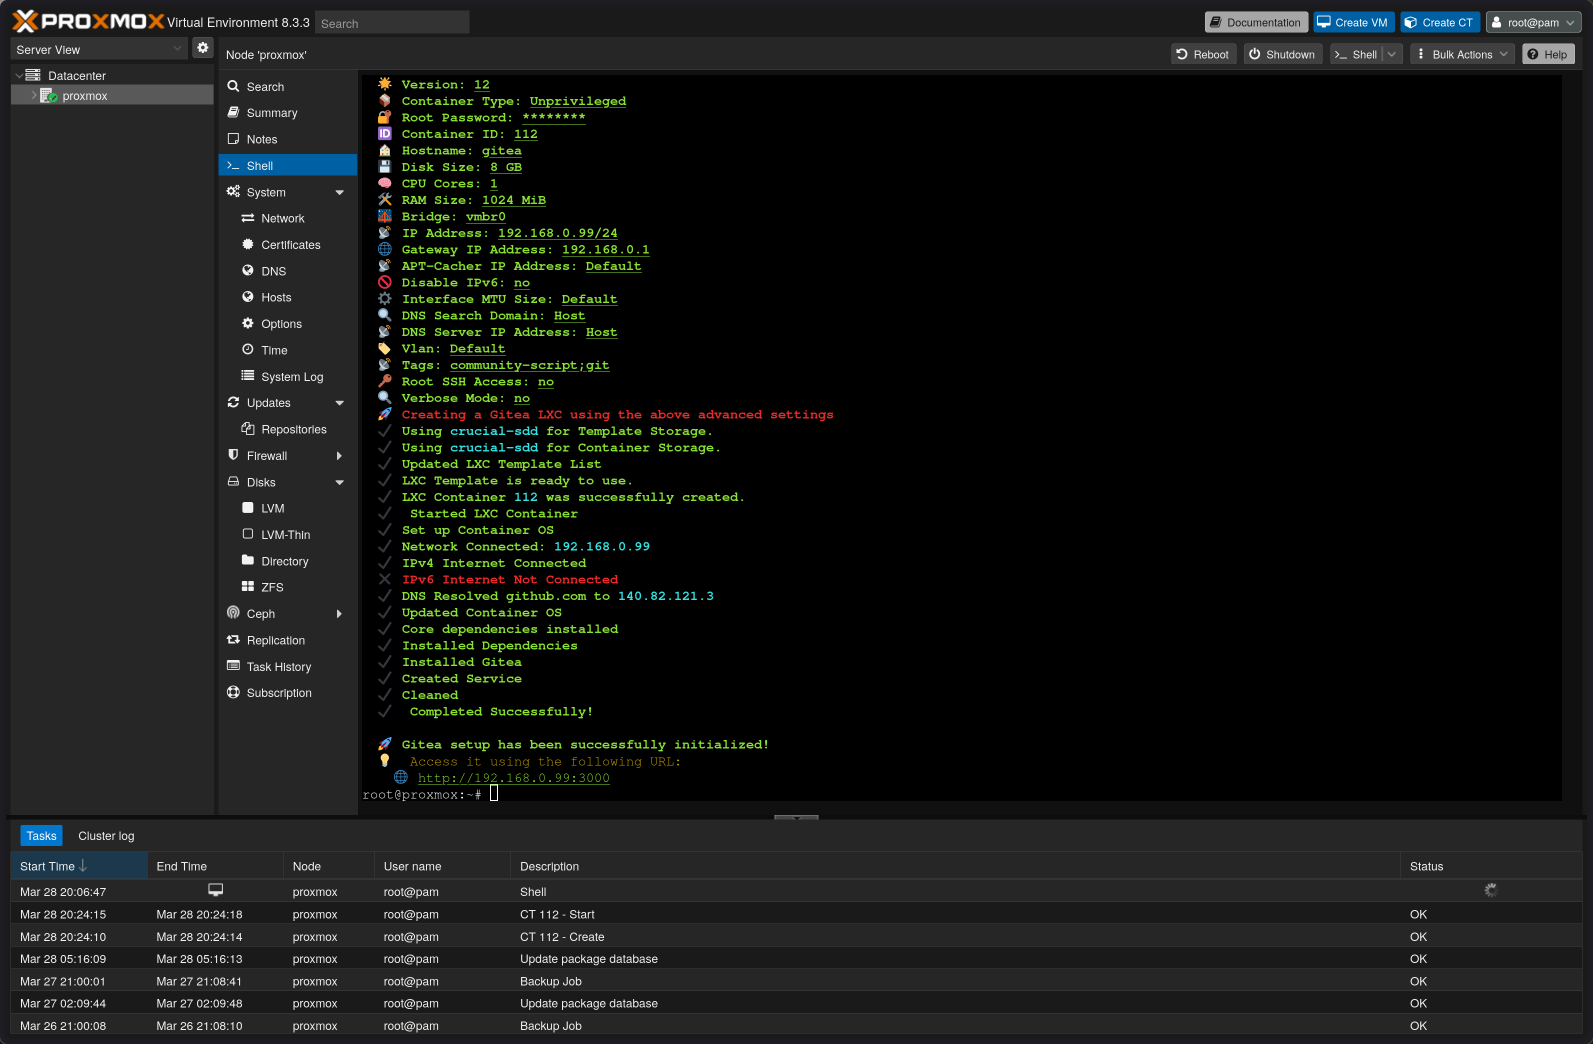The image size is (1593, 1044).
Task: Click the Task History icon
Action: pos(233,666)
